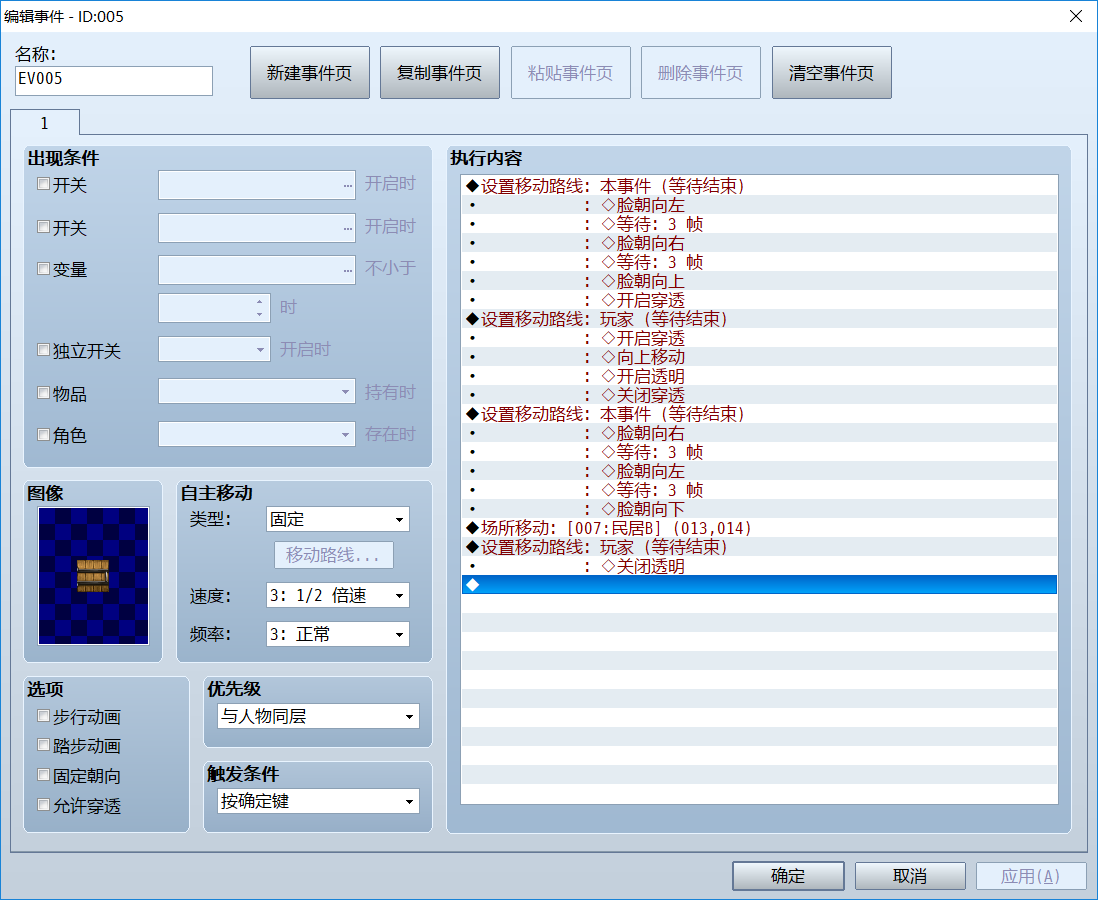Select the last 设置移动路线: 玩家 command
1098x900 pixels.
pyautogui.click(x=759, y=546)
